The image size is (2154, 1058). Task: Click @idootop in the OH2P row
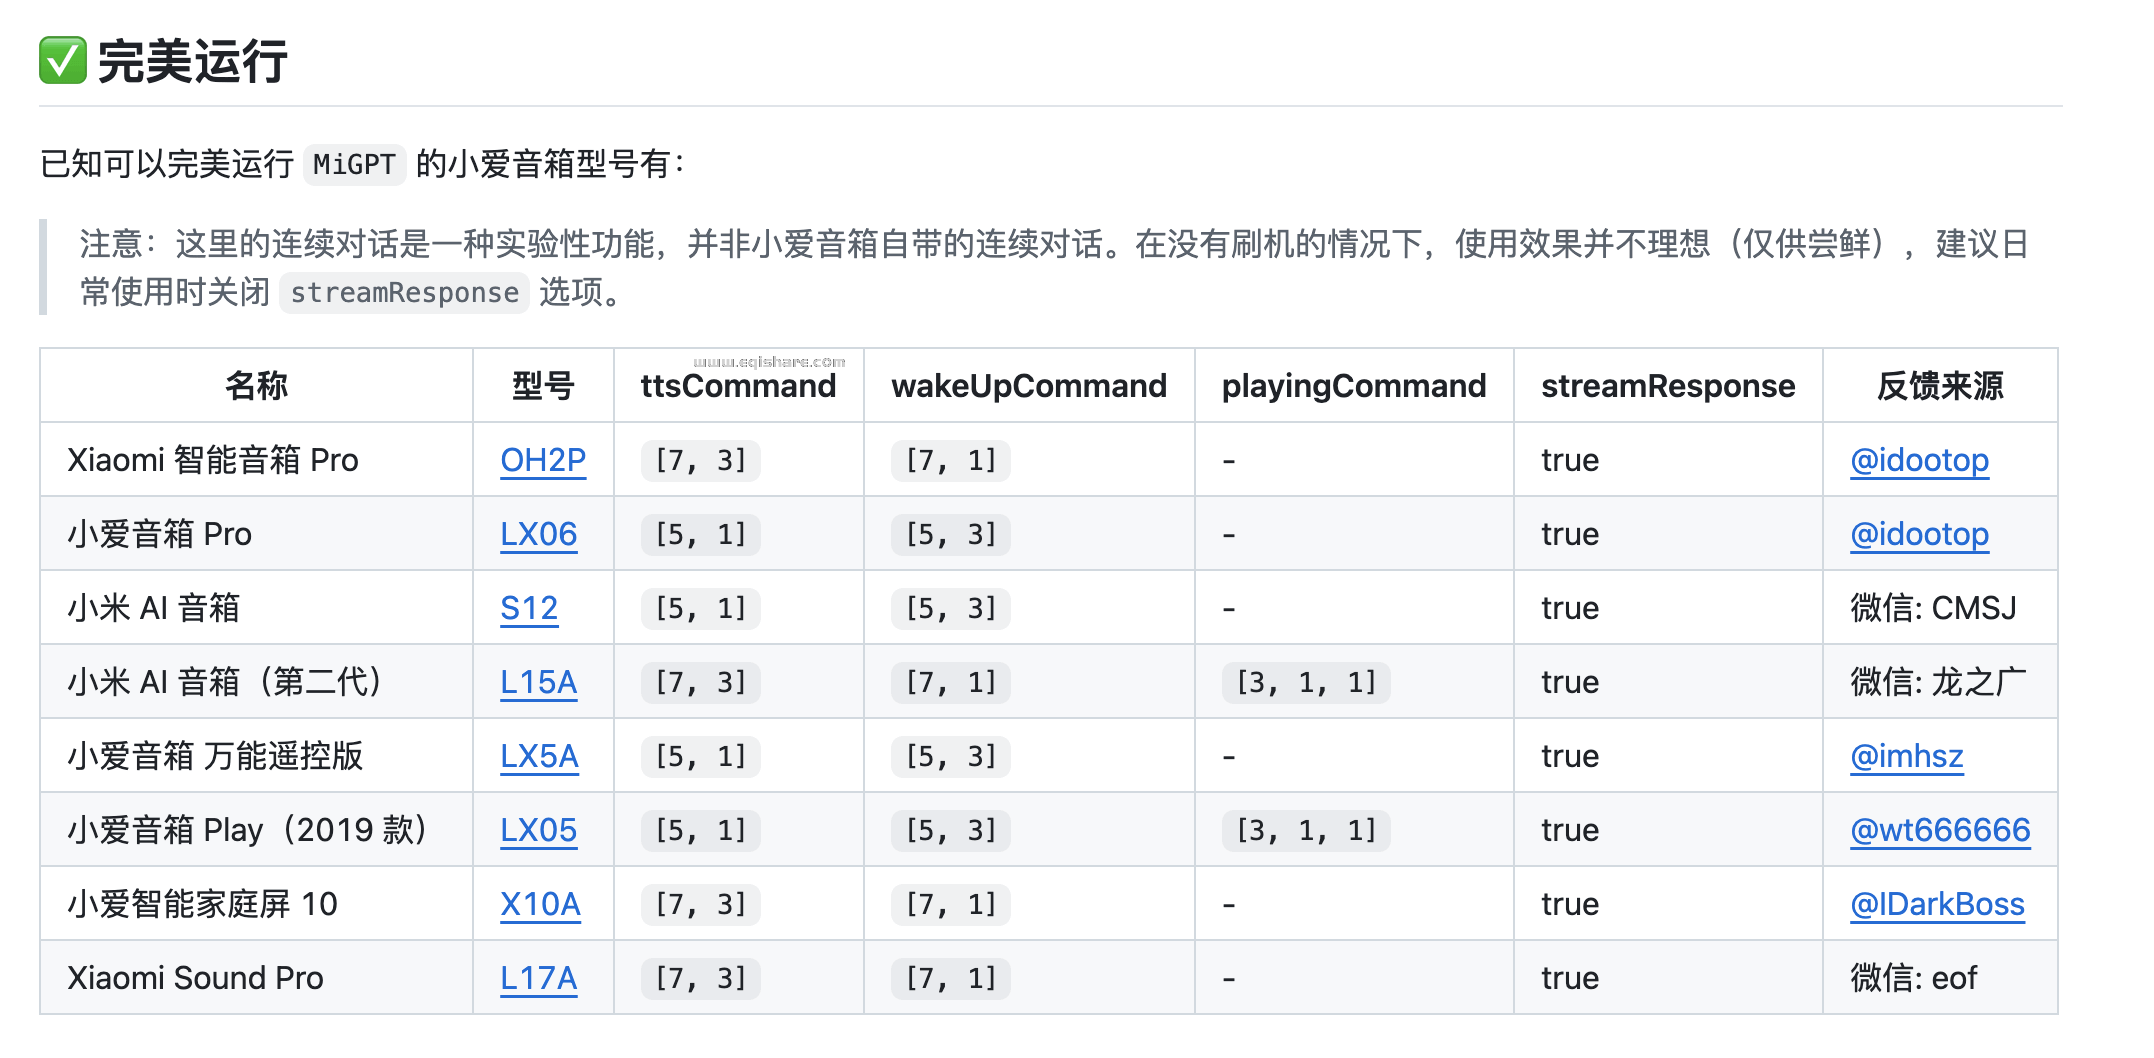click(1919, 460)
